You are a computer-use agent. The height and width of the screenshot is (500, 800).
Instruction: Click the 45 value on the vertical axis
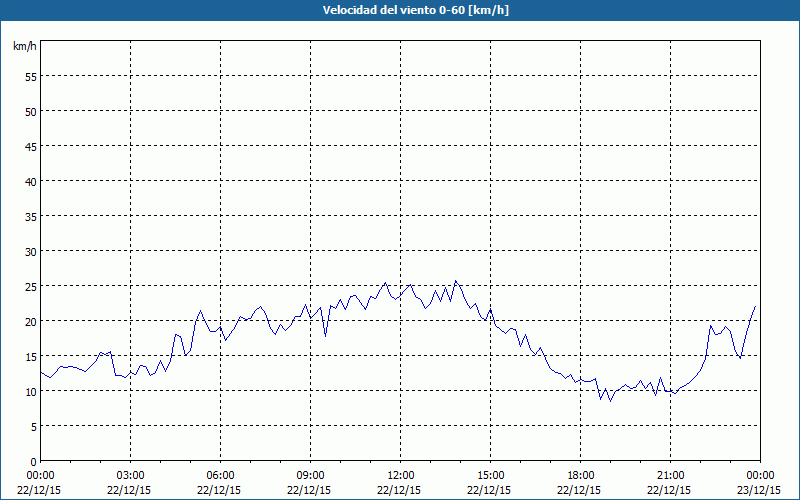tap(31, 147)
